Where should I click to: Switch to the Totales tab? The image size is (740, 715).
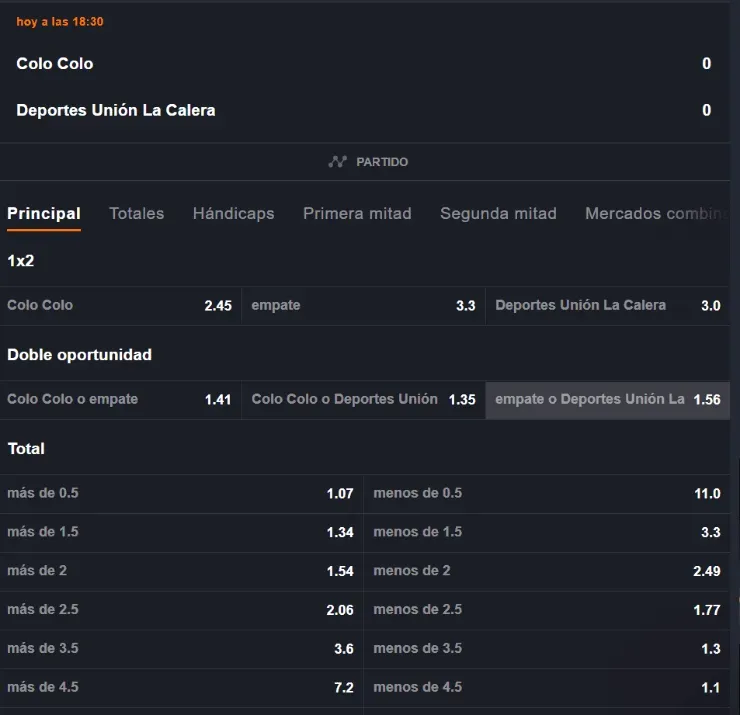[x=136, y=213]
